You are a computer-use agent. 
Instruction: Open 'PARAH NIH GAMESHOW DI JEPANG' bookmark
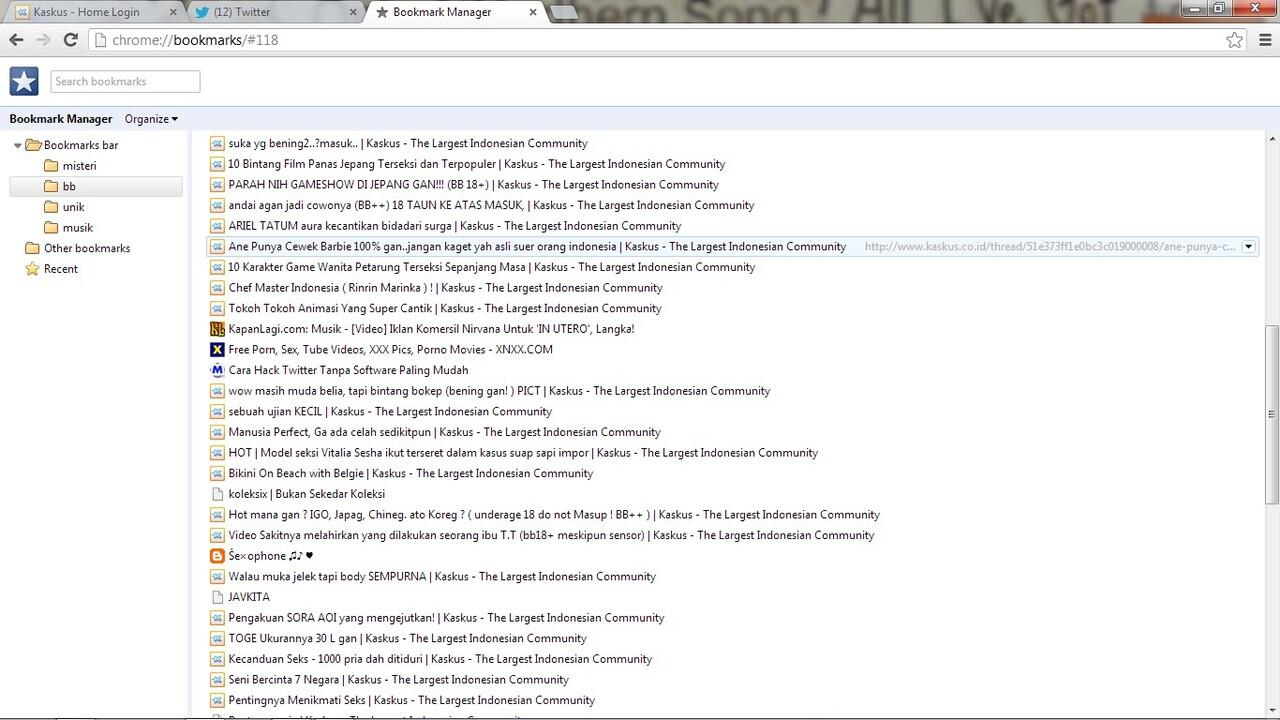point(474,185)
